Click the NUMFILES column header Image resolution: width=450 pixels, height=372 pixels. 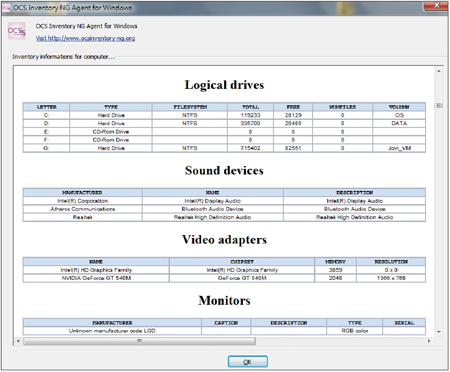pos(342,107)
